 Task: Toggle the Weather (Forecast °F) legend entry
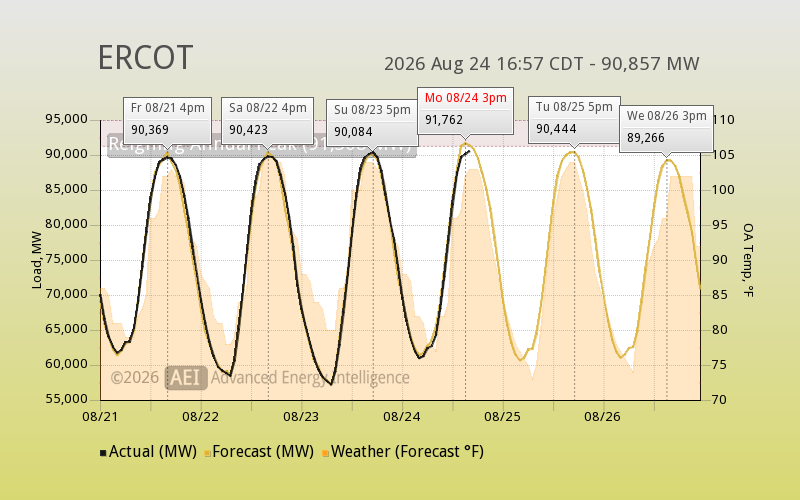pyautogui.click(x=403, y=452)
